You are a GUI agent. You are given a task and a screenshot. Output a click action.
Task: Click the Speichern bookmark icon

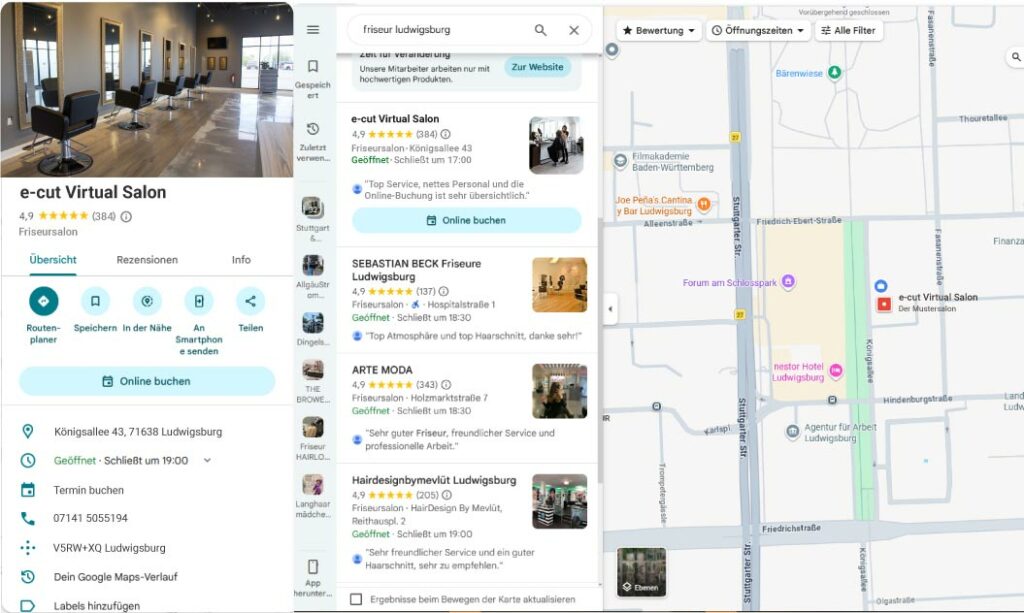[95, 301]
